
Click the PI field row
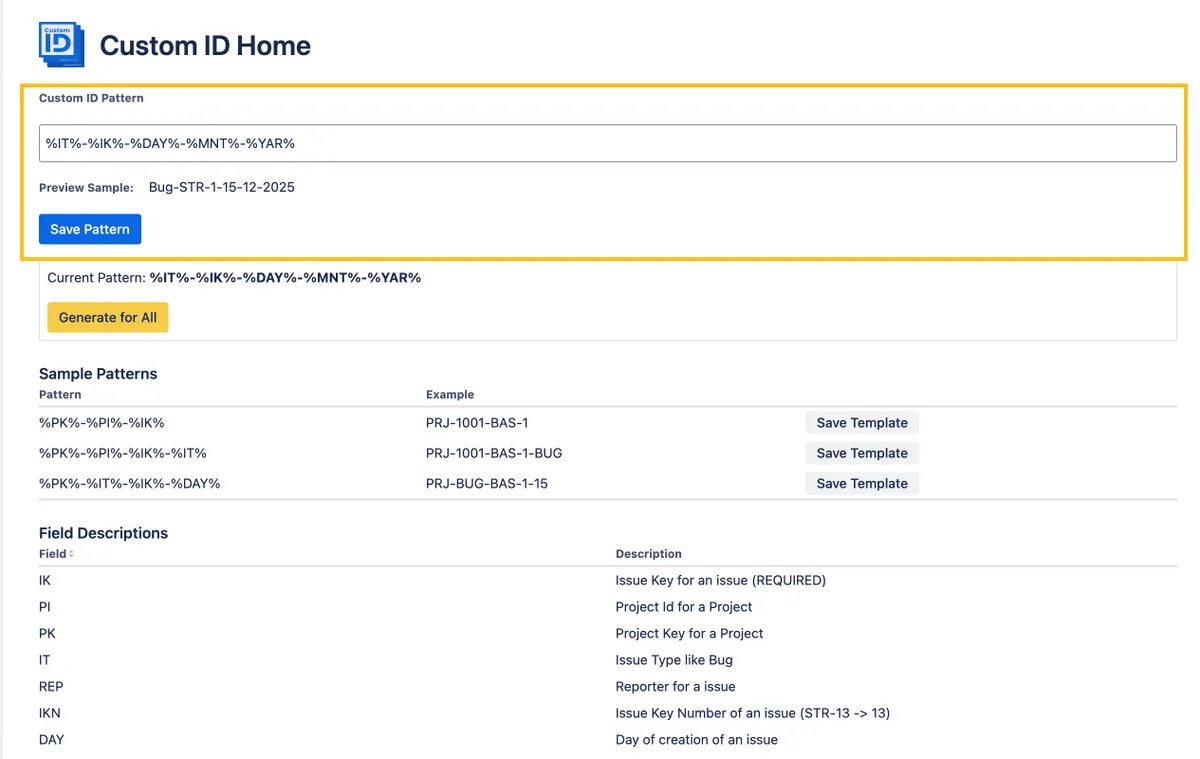[x=608, y=607]
